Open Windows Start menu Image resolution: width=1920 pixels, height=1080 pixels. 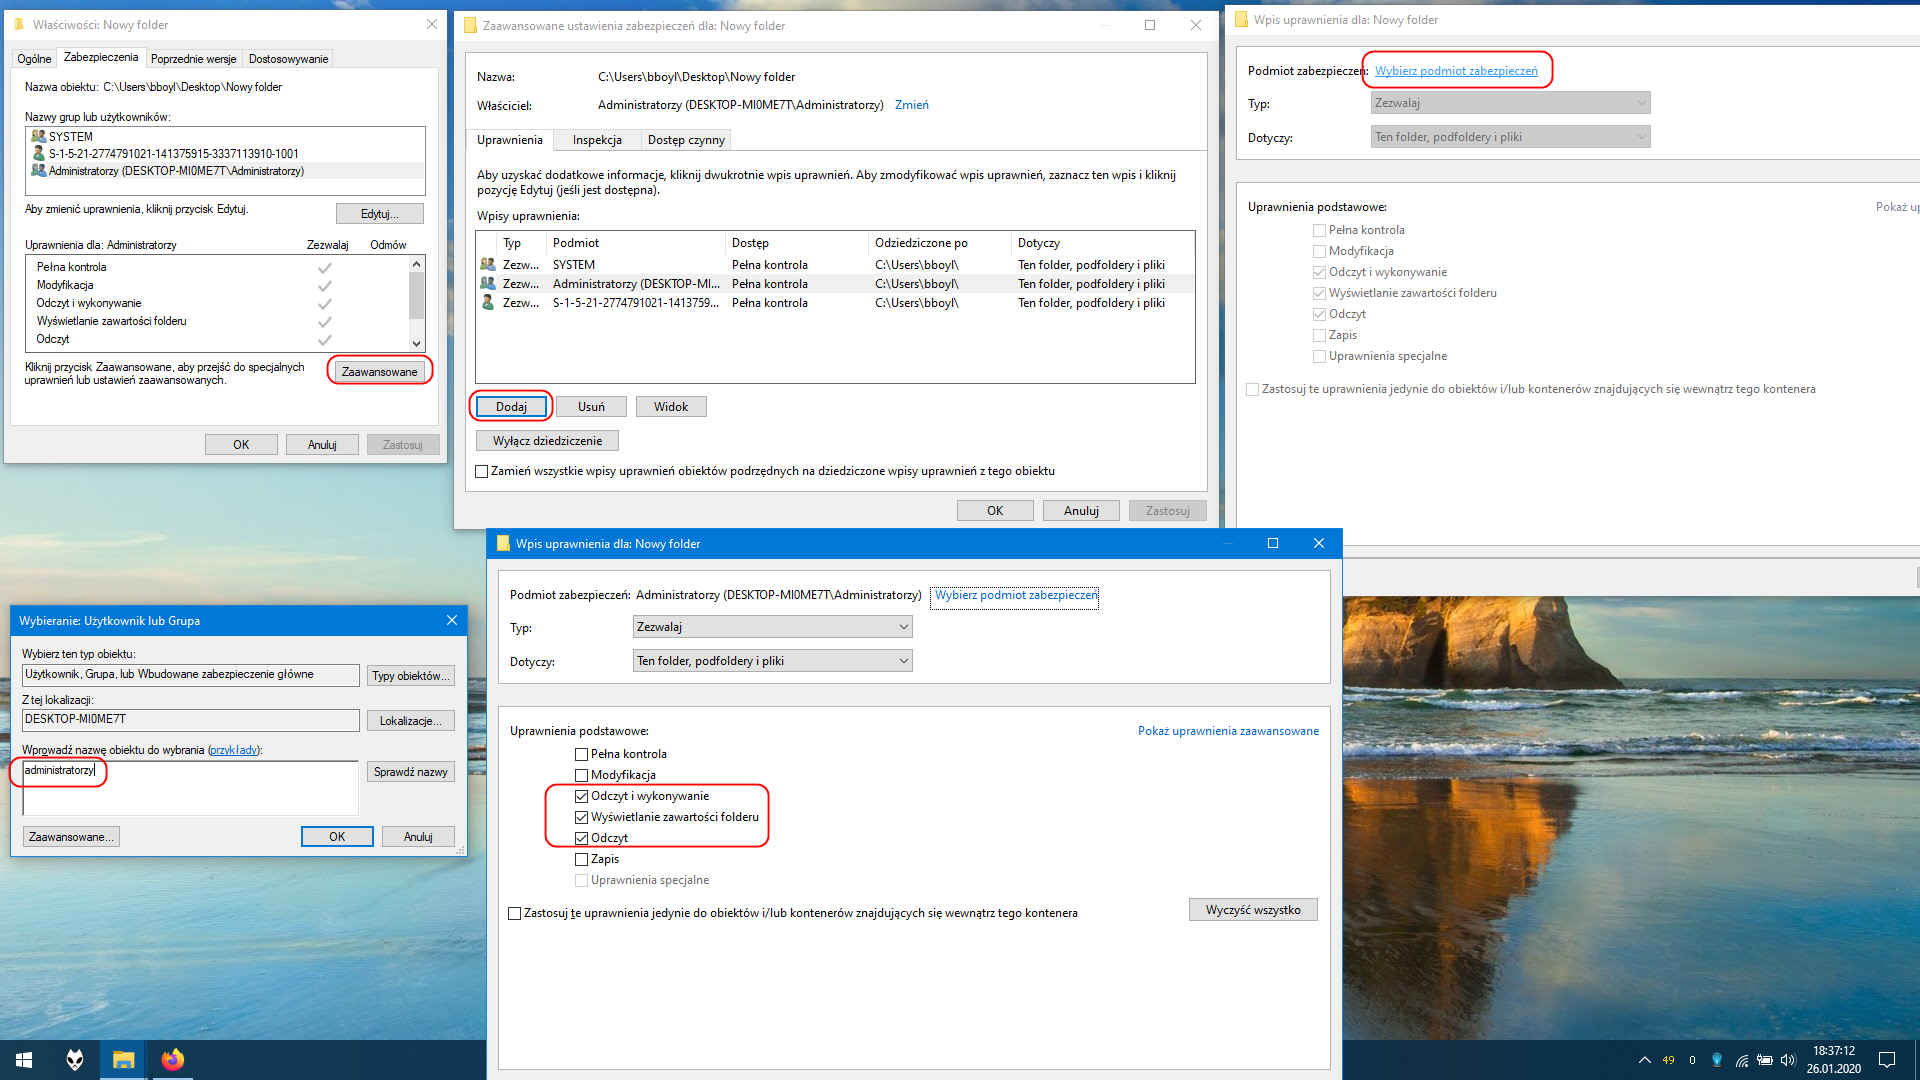[24, 1060]
